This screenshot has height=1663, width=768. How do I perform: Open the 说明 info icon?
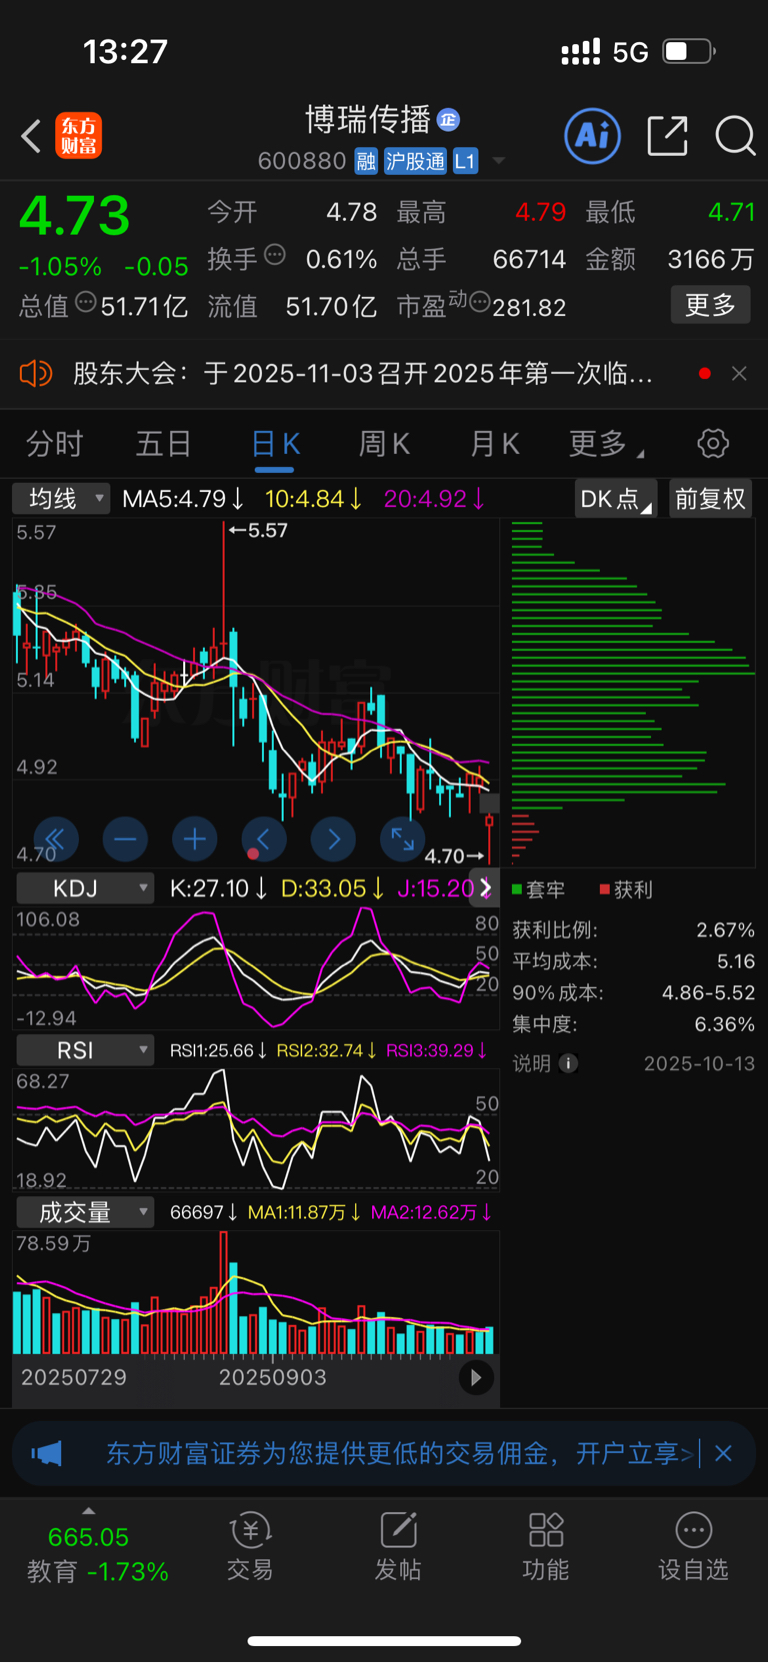[x=568, y=1064]
